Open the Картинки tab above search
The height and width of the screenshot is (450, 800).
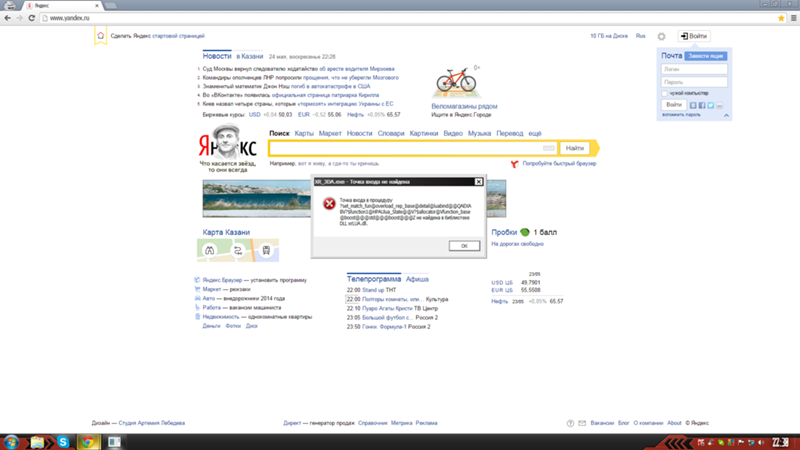423,133
